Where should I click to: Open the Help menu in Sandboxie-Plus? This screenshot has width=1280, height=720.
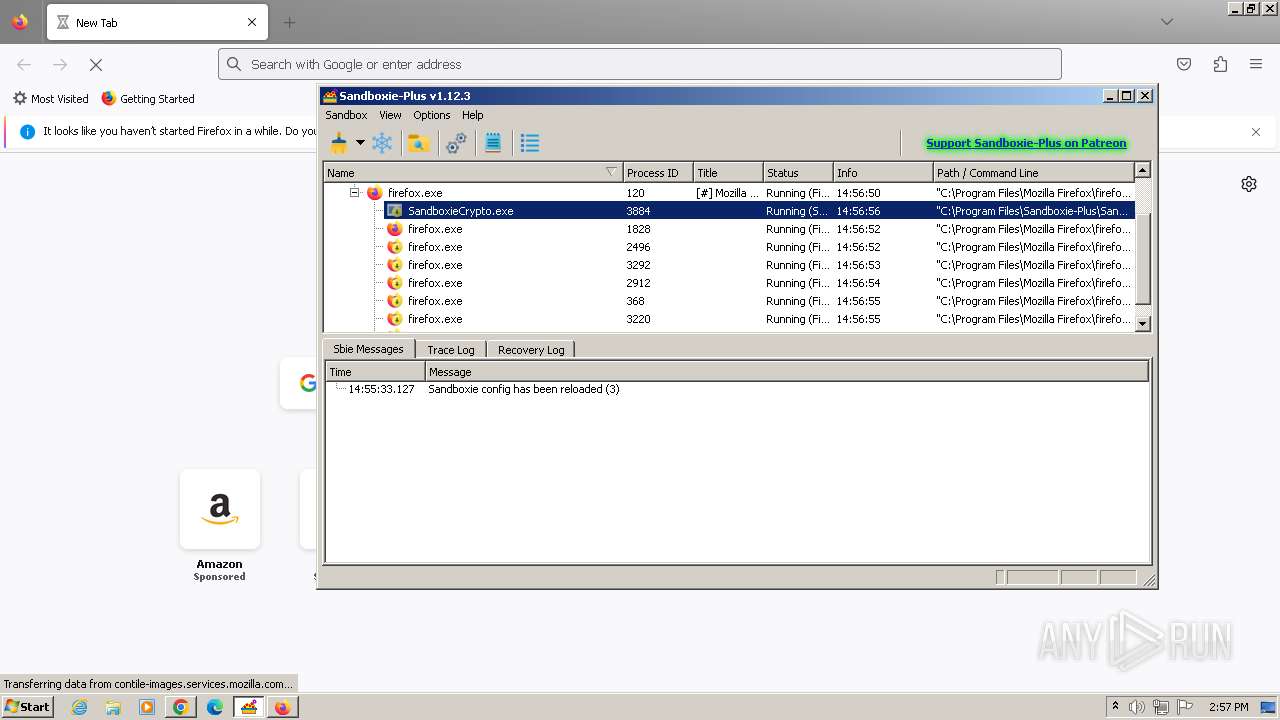coord(473,115)
